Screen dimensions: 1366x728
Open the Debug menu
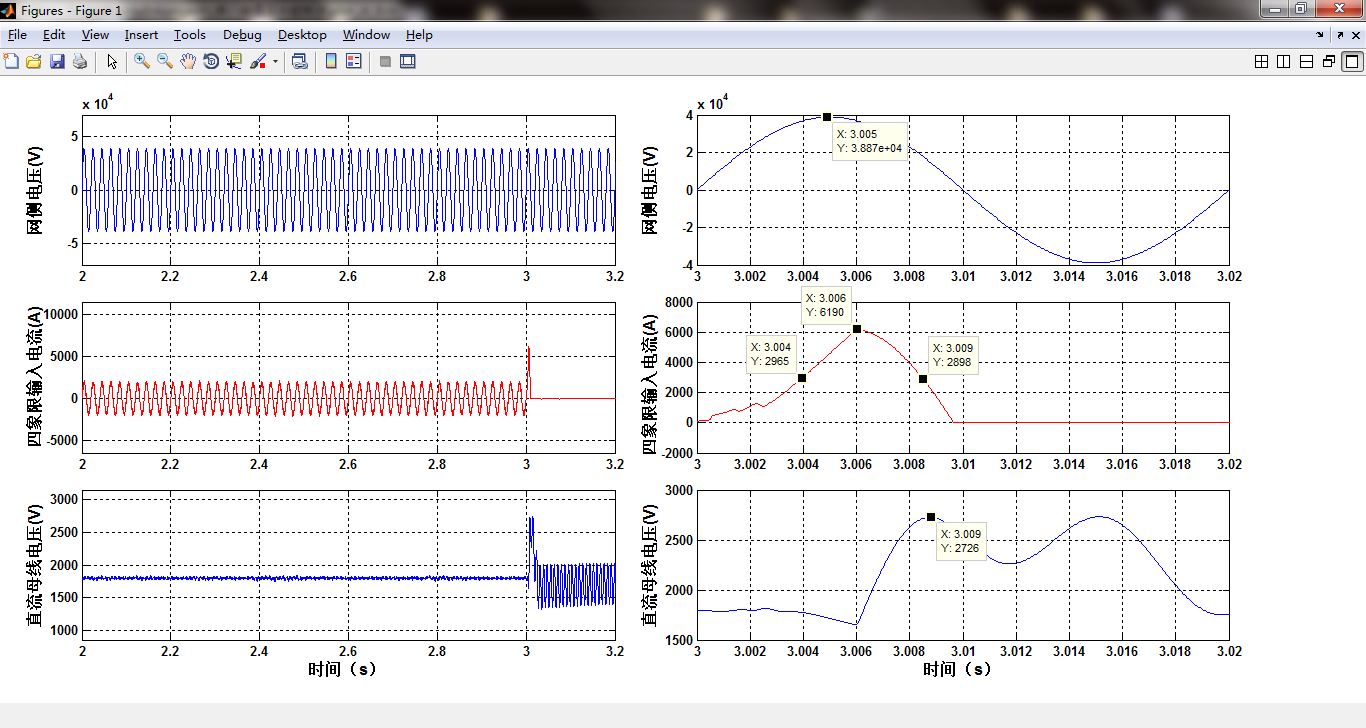click(242, 35)
